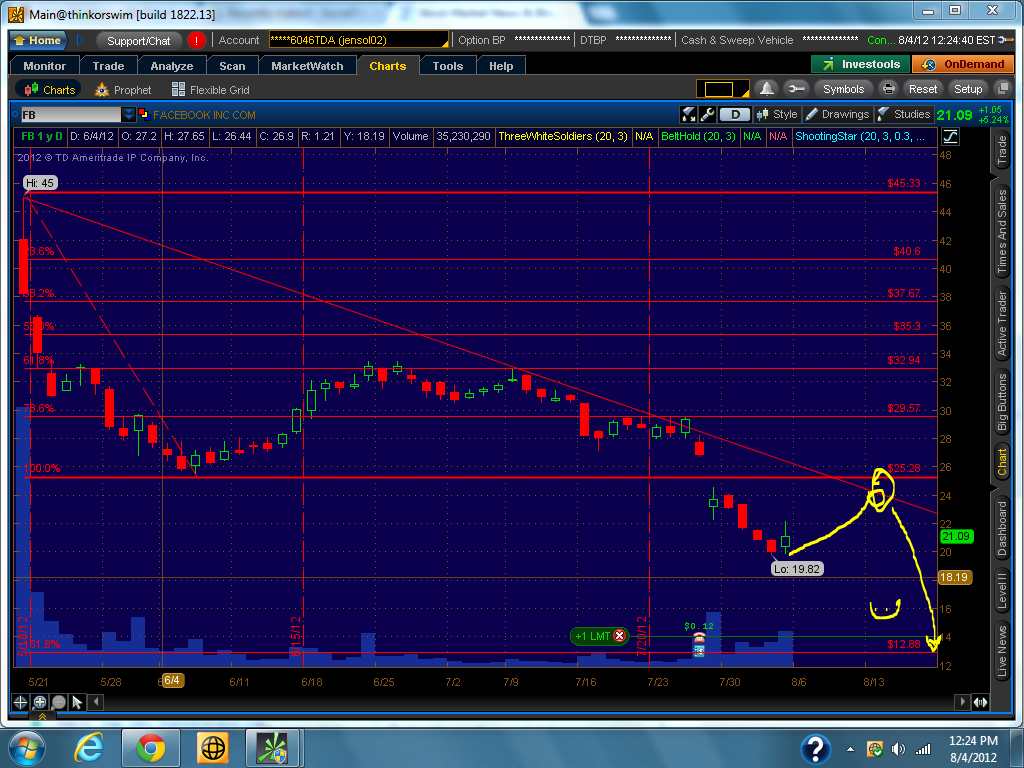
Task: Click the Reset button
Action: click(x=923, y=89)
